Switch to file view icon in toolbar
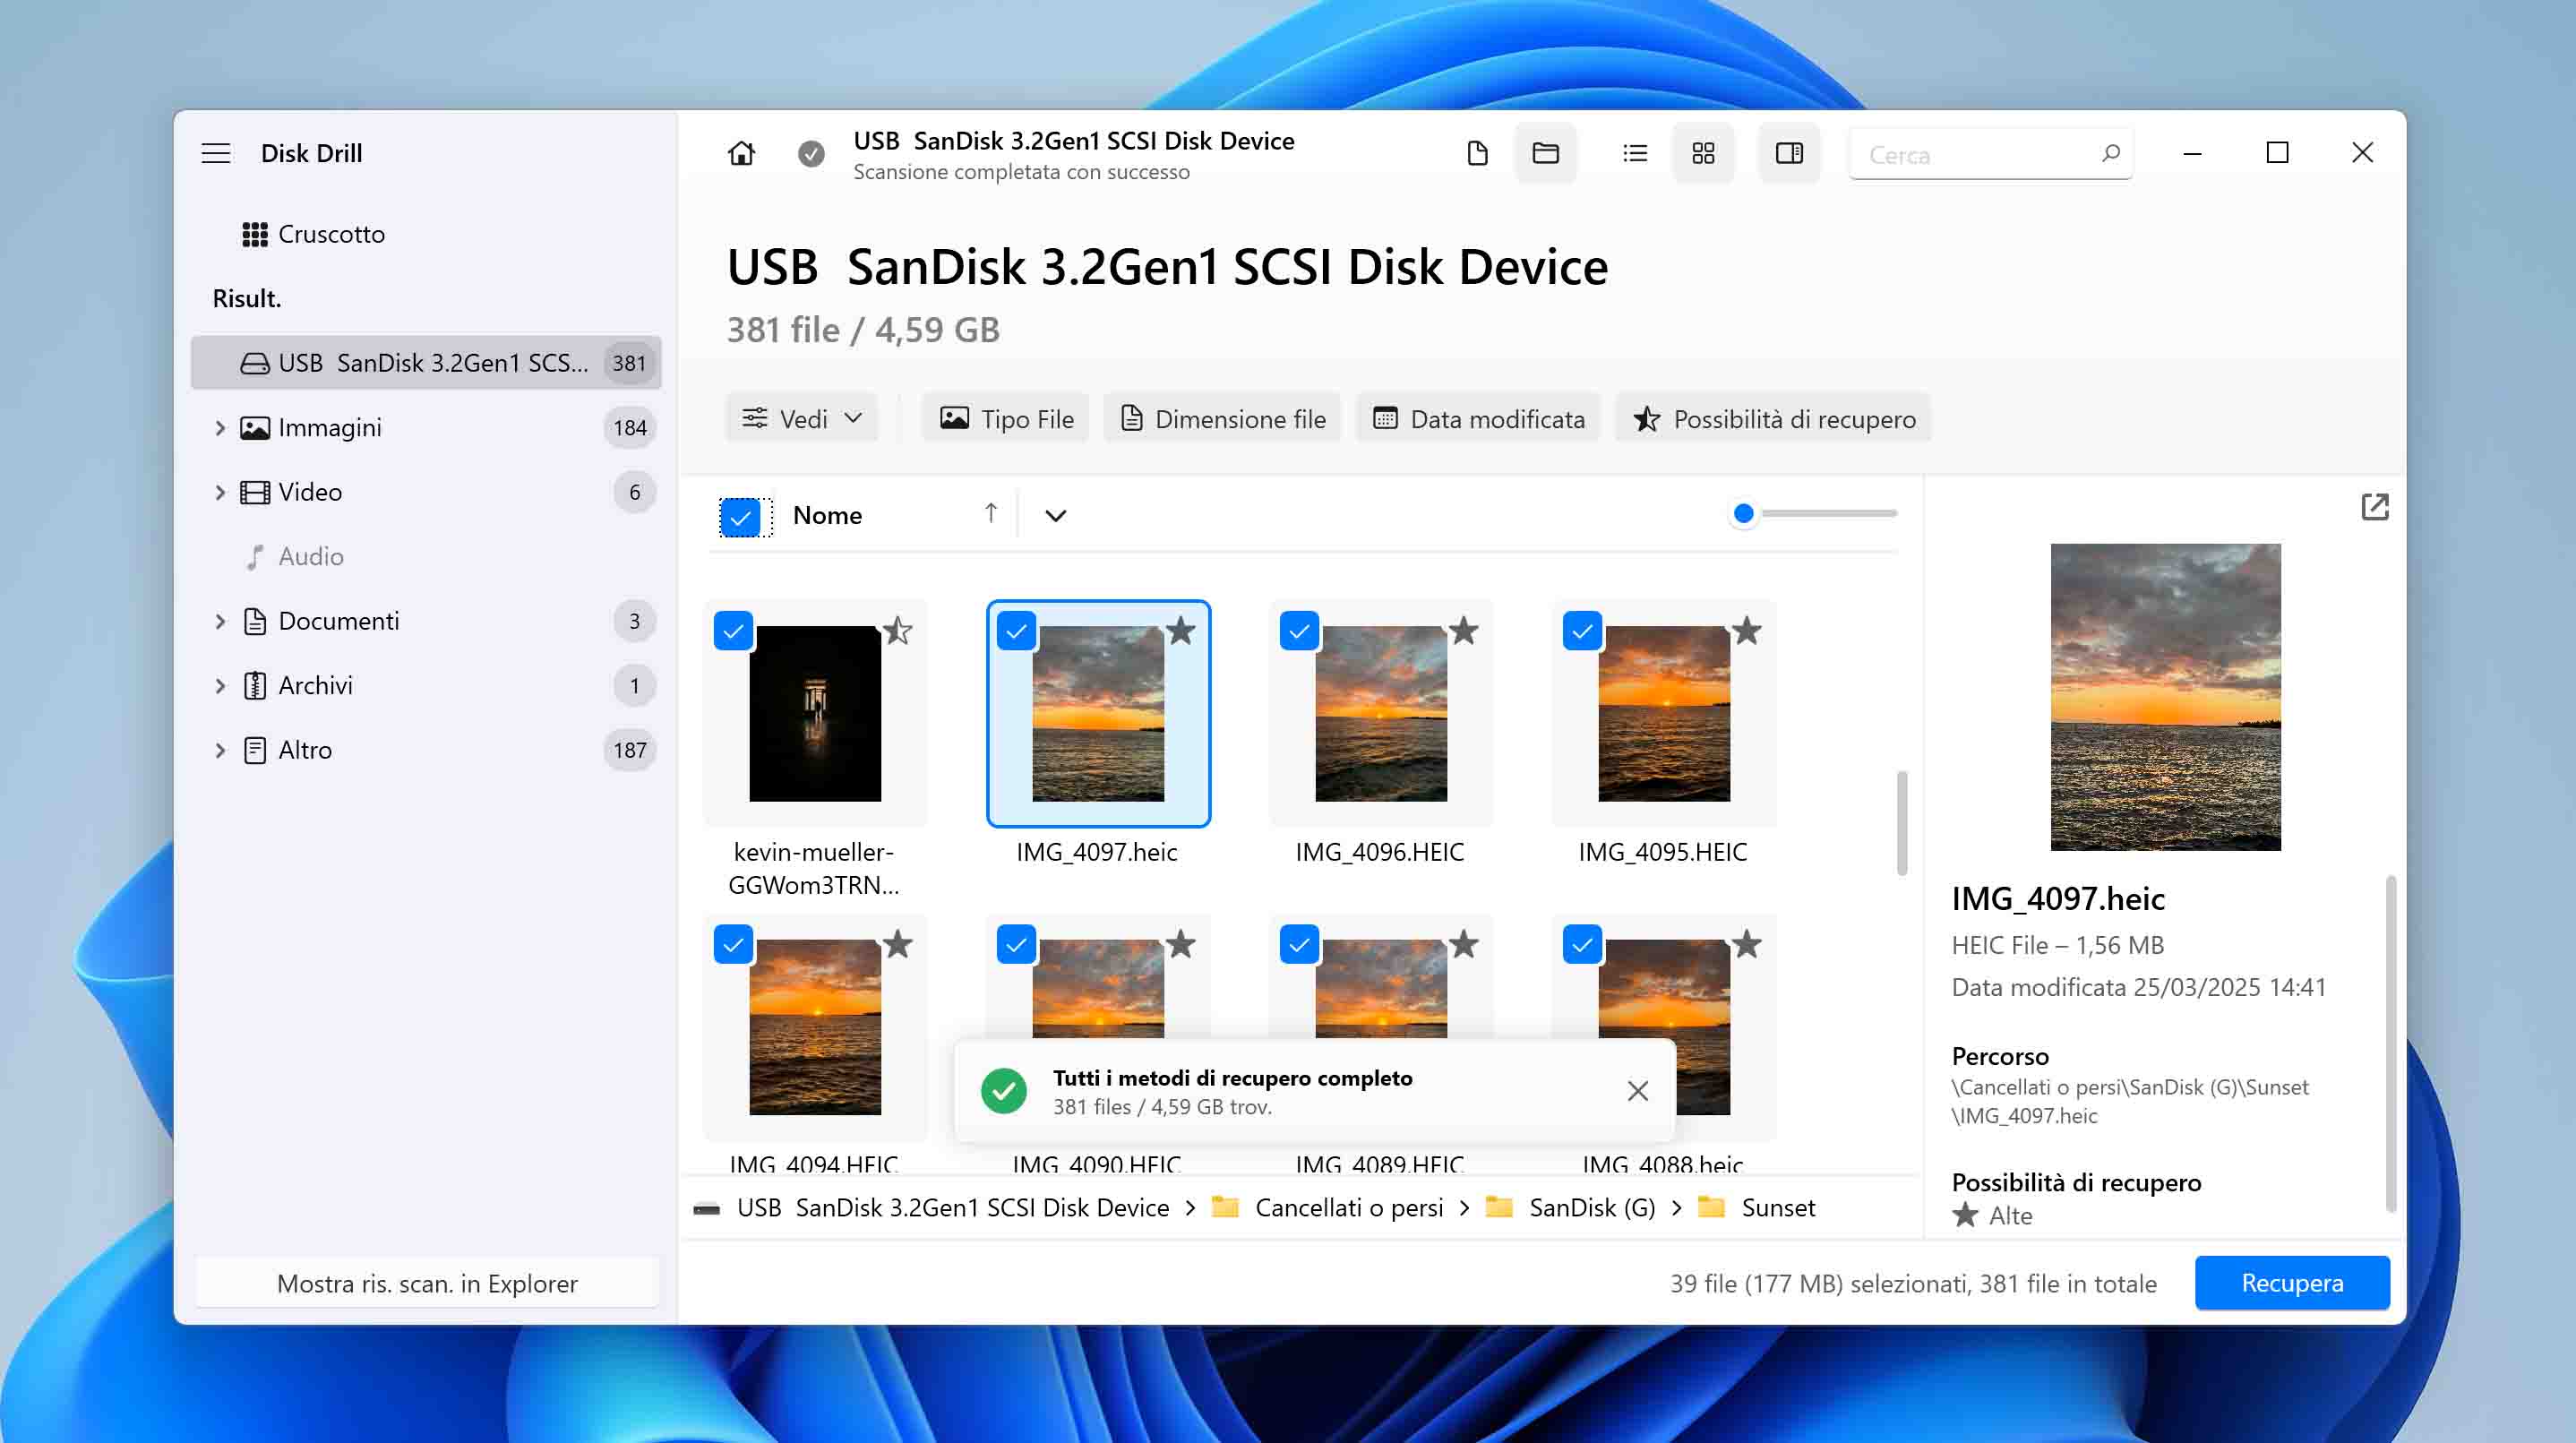The image size is (2576, 1443). click(x=1477, y=153)
